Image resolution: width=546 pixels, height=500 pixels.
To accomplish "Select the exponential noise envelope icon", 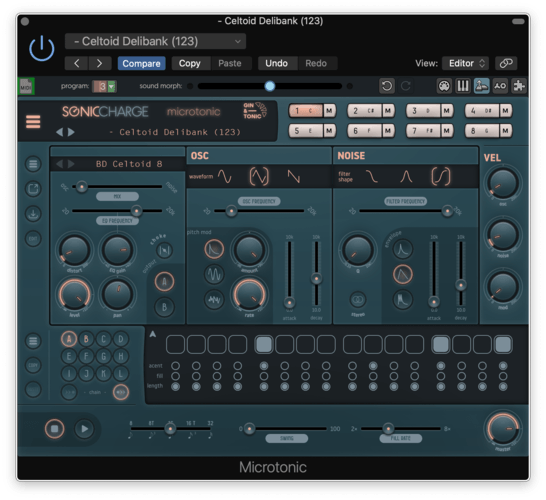I will (x=403, y=249).
